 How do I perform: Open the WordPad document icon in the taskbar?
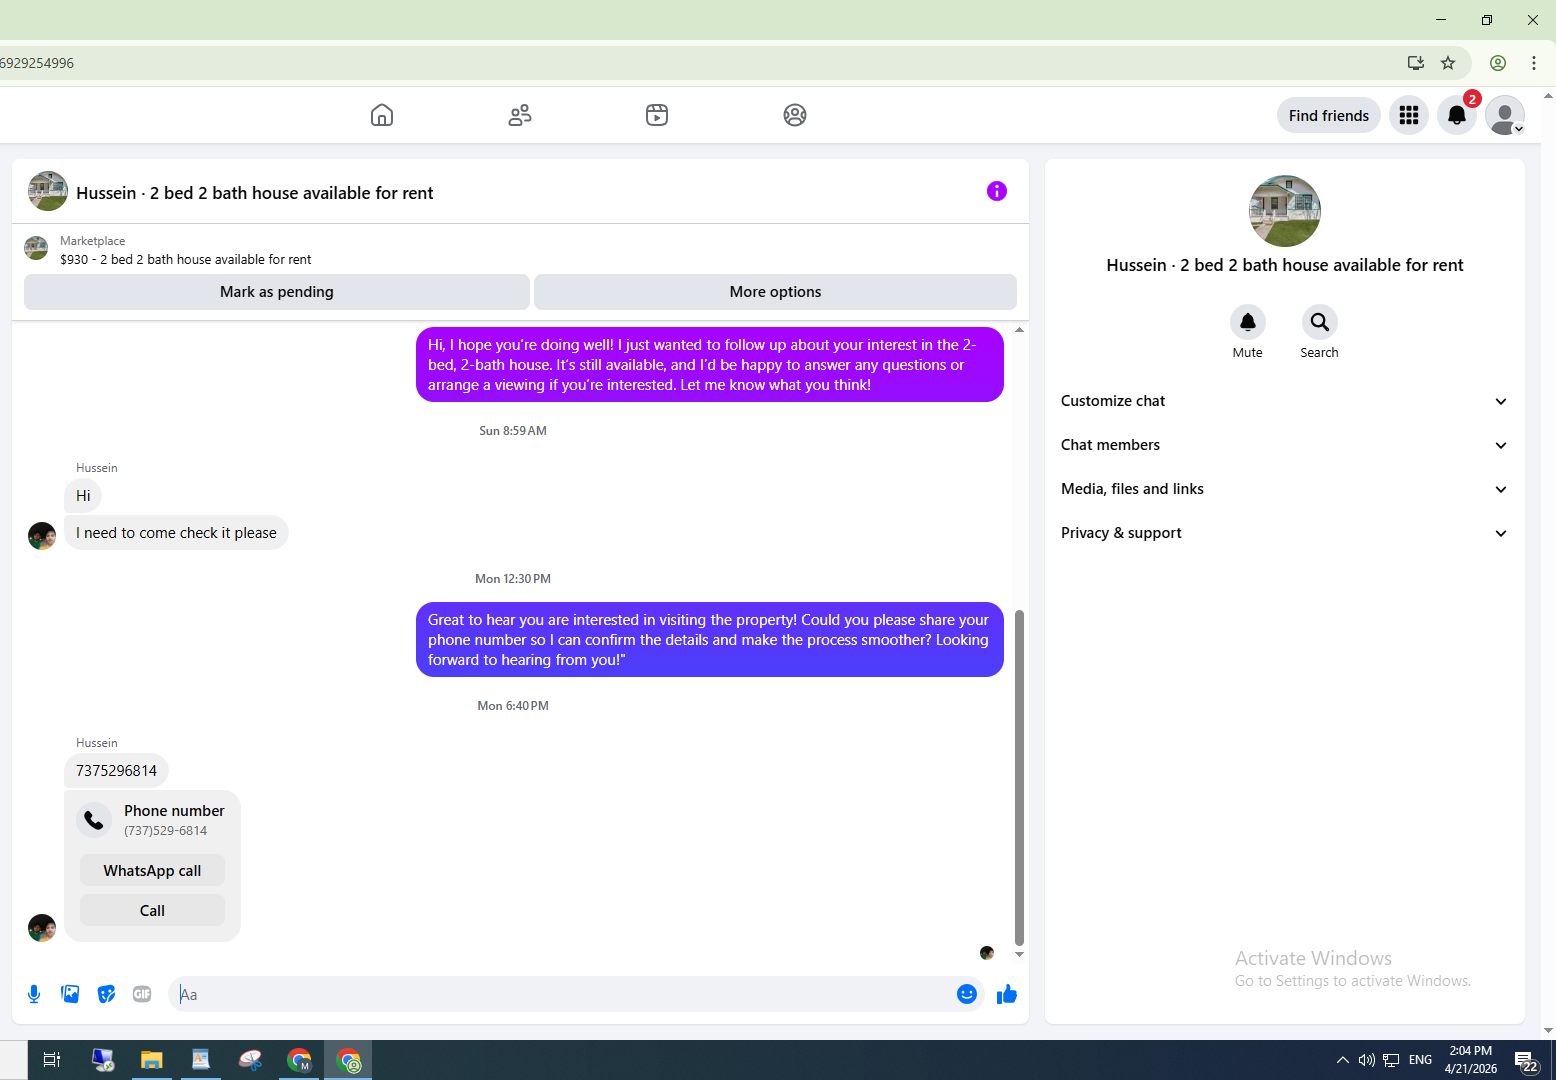pos(201,1060)
